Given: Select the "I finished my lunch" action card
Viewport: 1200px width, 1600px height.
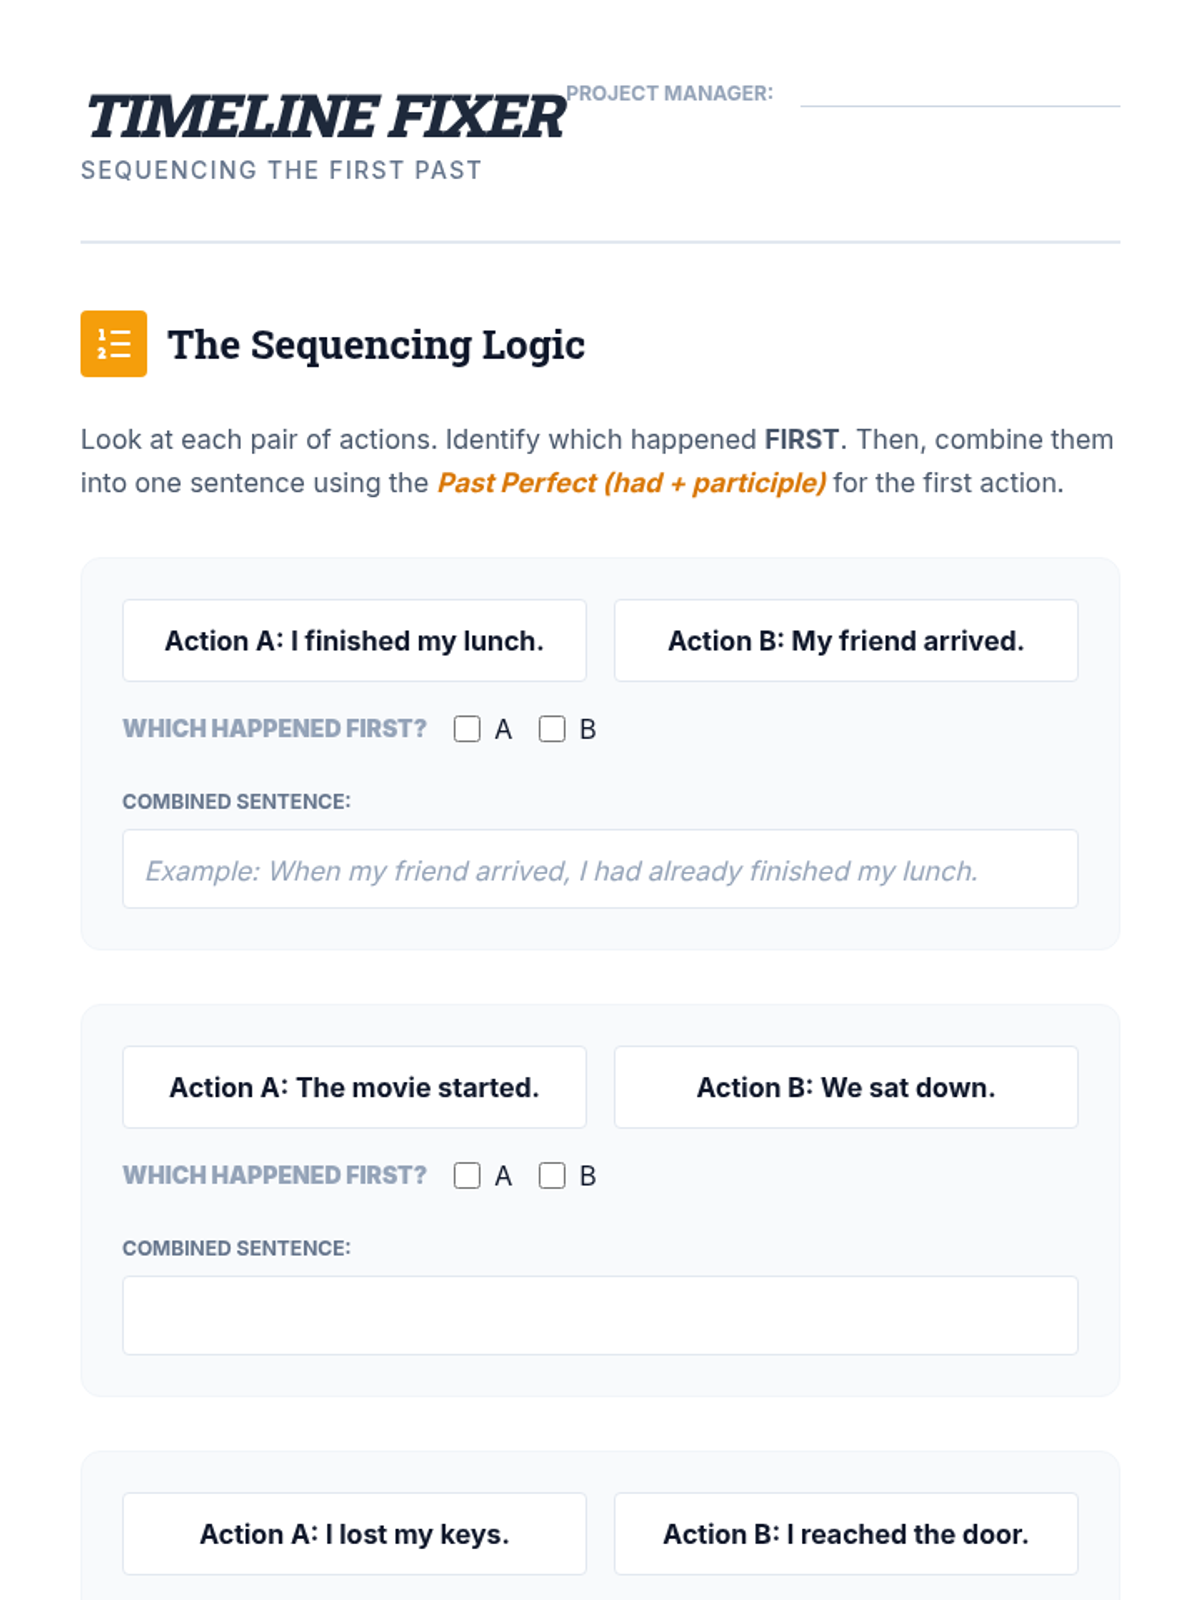Looking at the screenshot, I should [x=354, y=641].
